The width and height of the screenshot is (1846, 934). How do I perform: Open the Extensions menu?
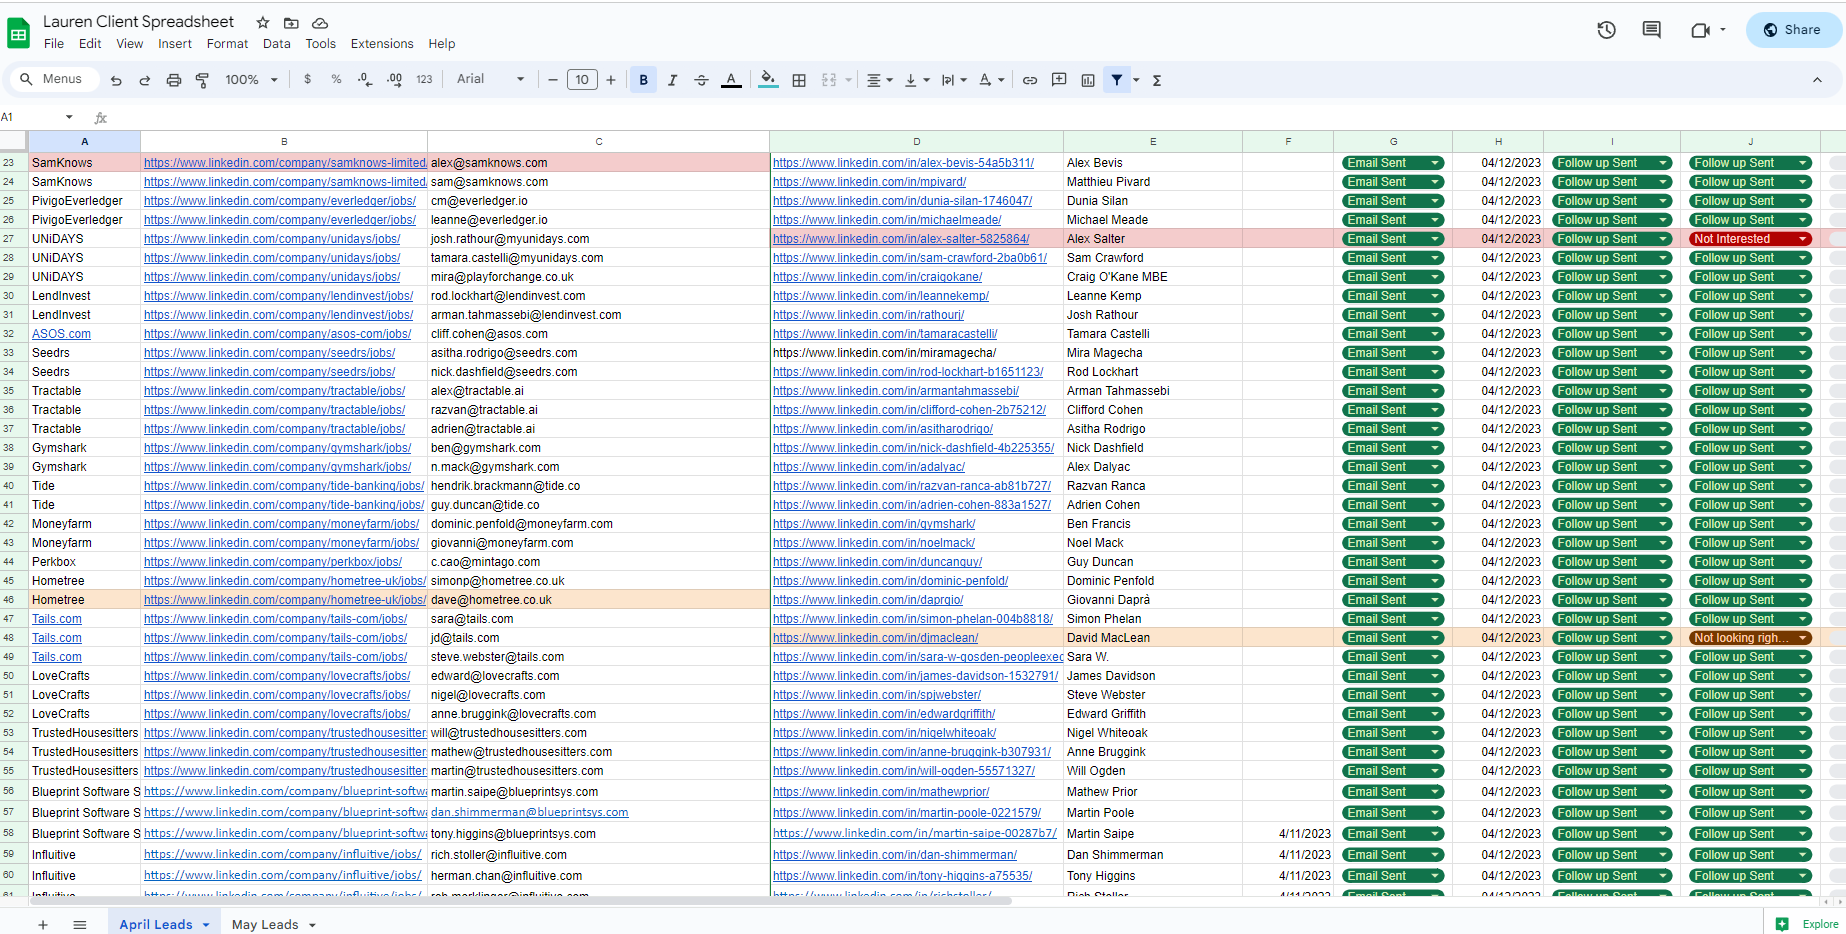381,44
